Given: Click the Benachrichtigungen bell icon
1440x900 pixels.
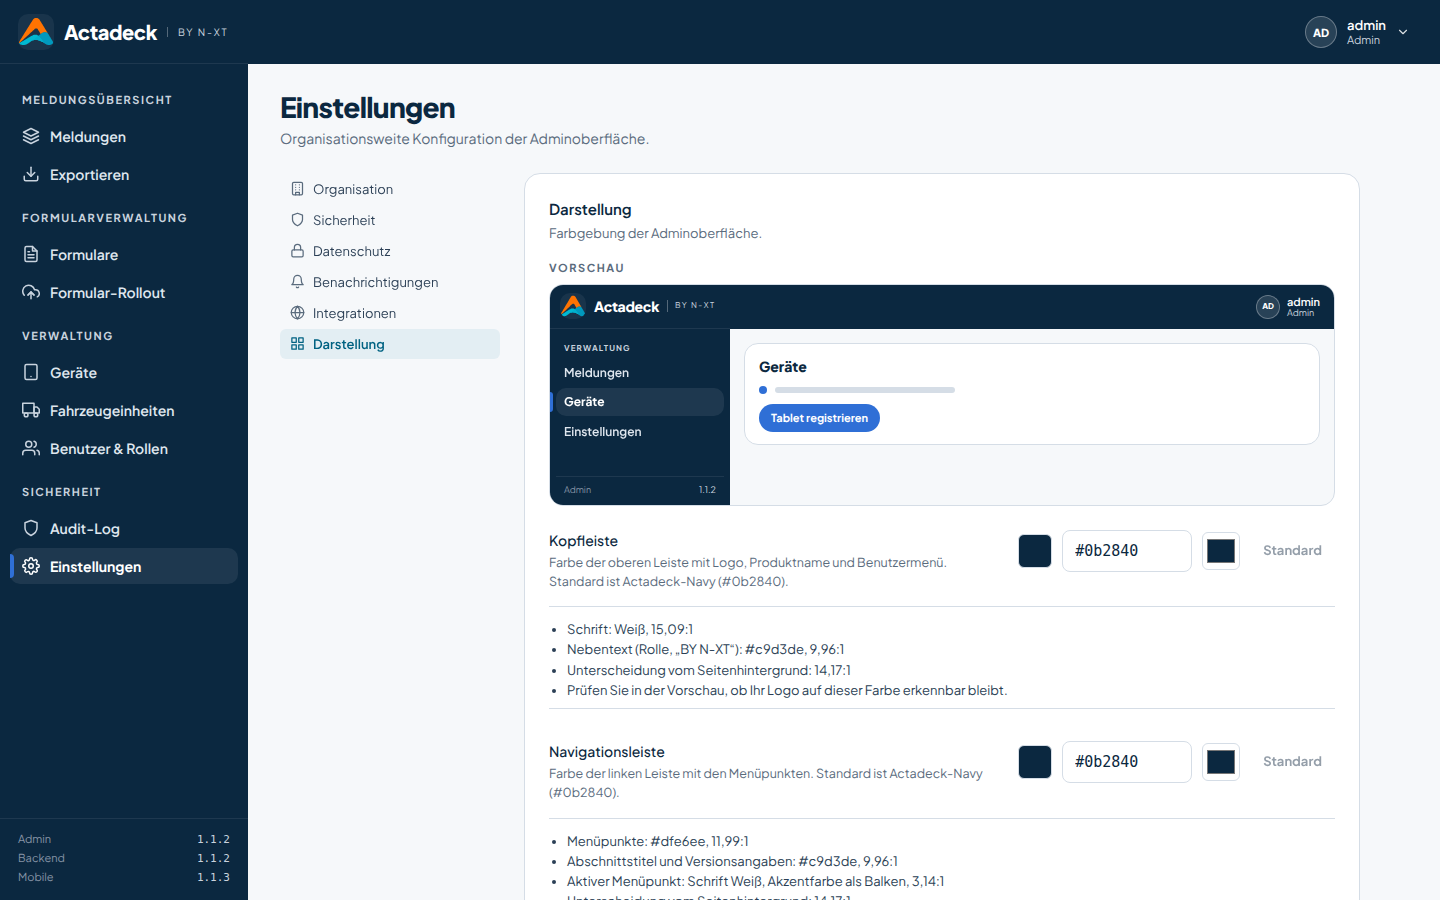Looking at the screenshot, I should coord(297,282).
